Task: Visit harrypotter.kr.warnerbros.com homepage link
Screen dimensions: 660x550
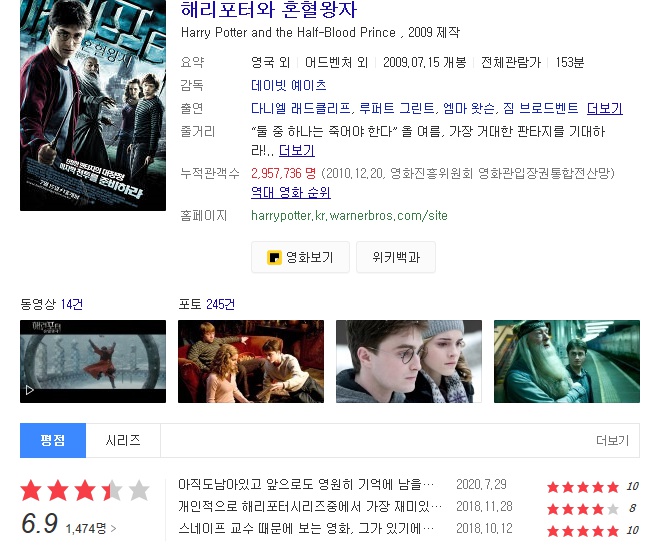Action: [349, 215]
